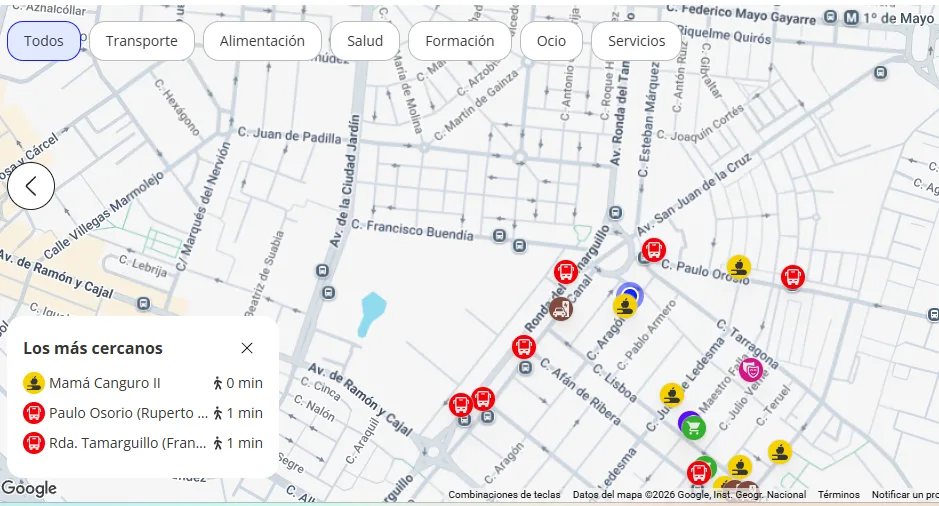
Task: Click yellow education marker on C. Aragón
Action: pyautogui.click(x=625, y=306)
